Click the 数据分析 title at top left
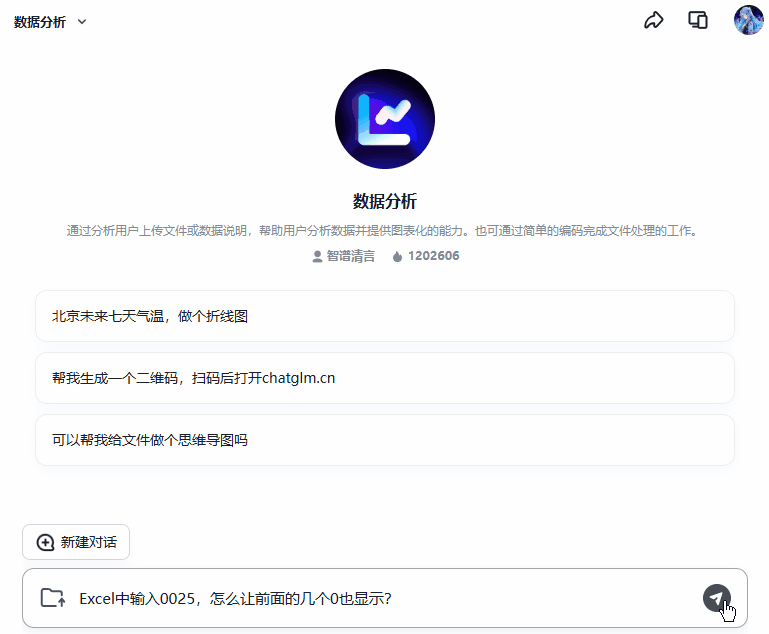Viewport: 769px width, 634px height. point(40,22)
